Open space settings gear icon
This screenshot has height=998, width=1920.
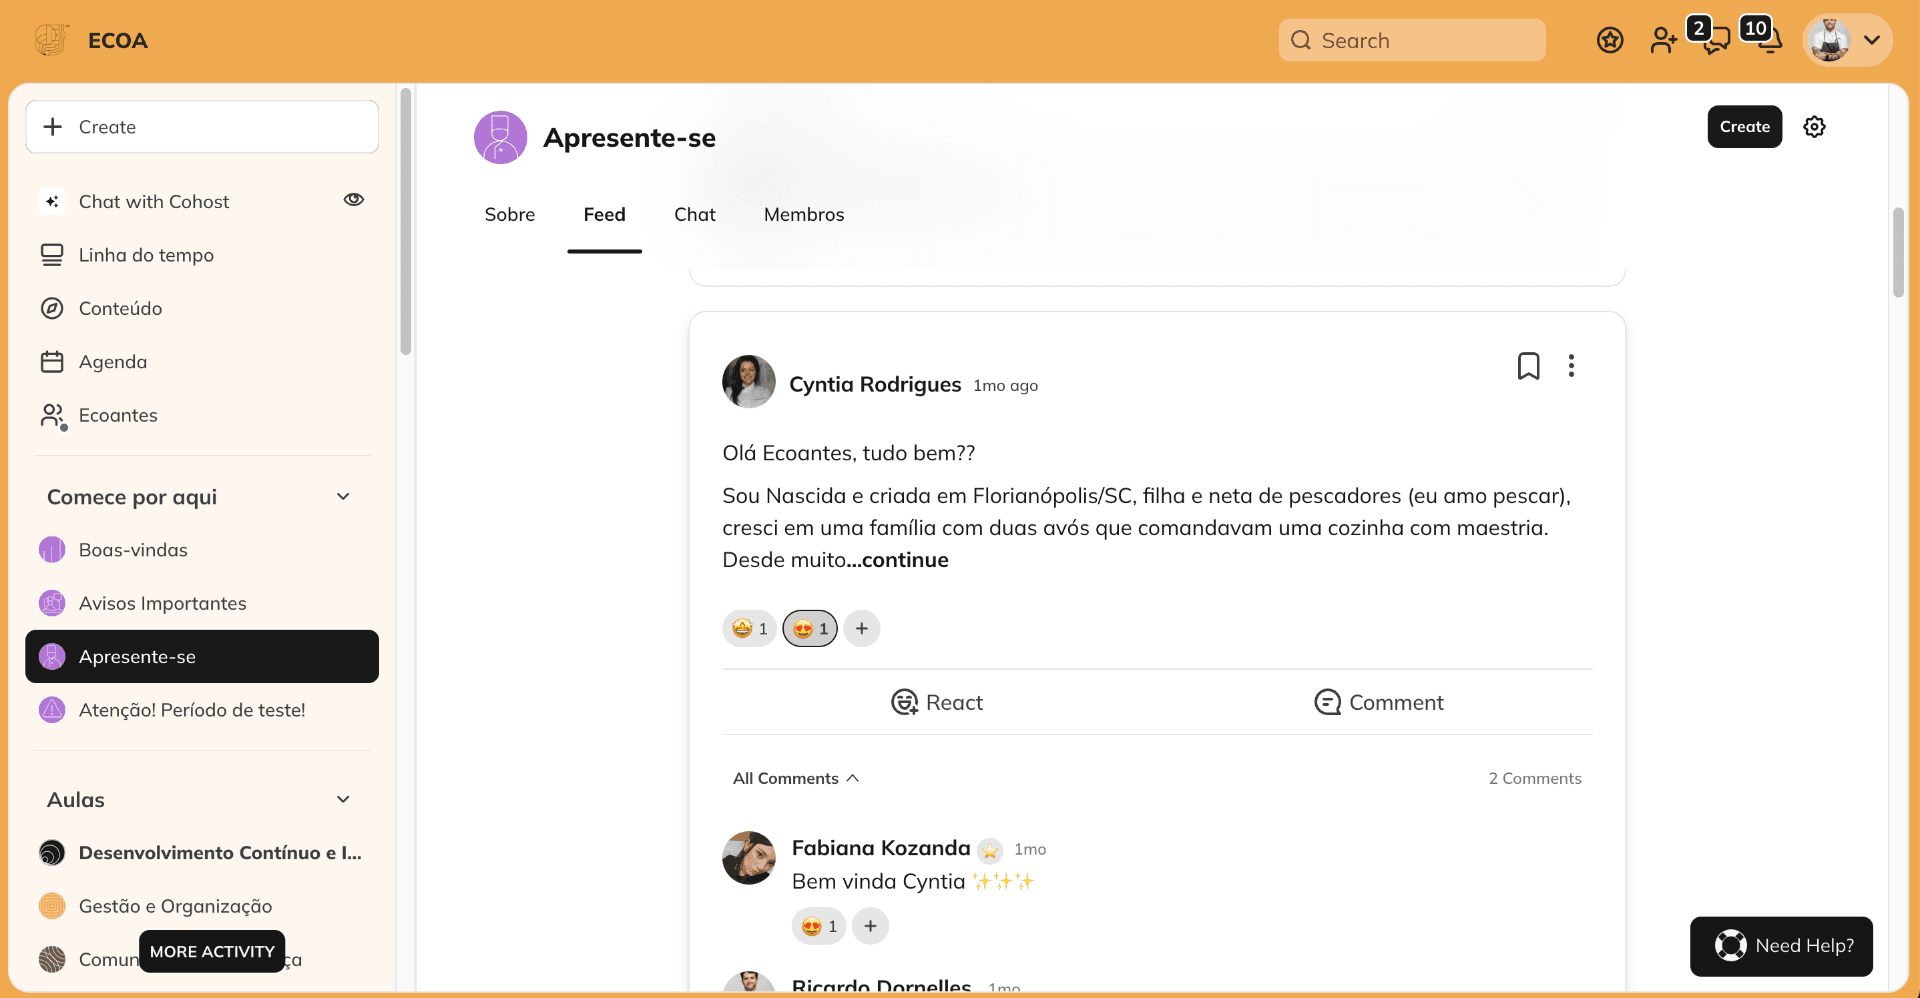pos(1815,127)
